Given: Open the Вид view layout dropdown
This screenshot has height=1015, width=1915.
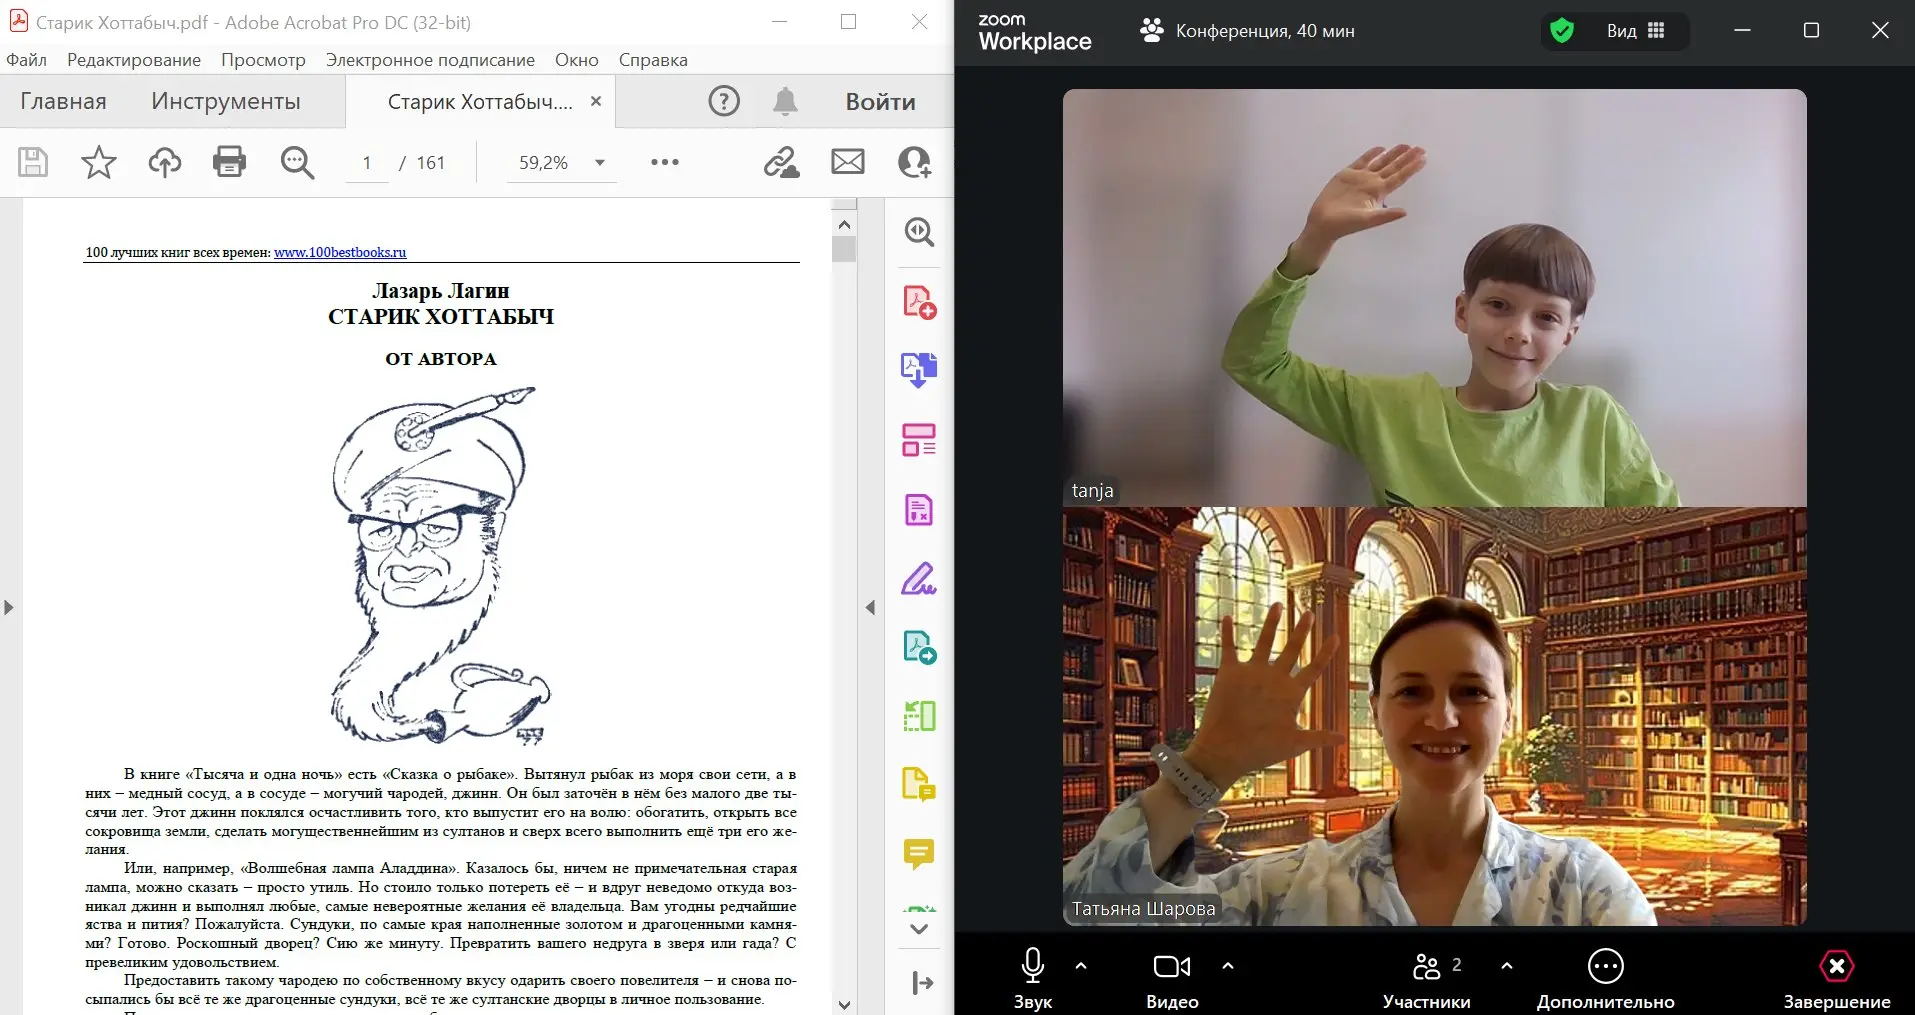Looking at the screenshot, I should (1635, 31).
